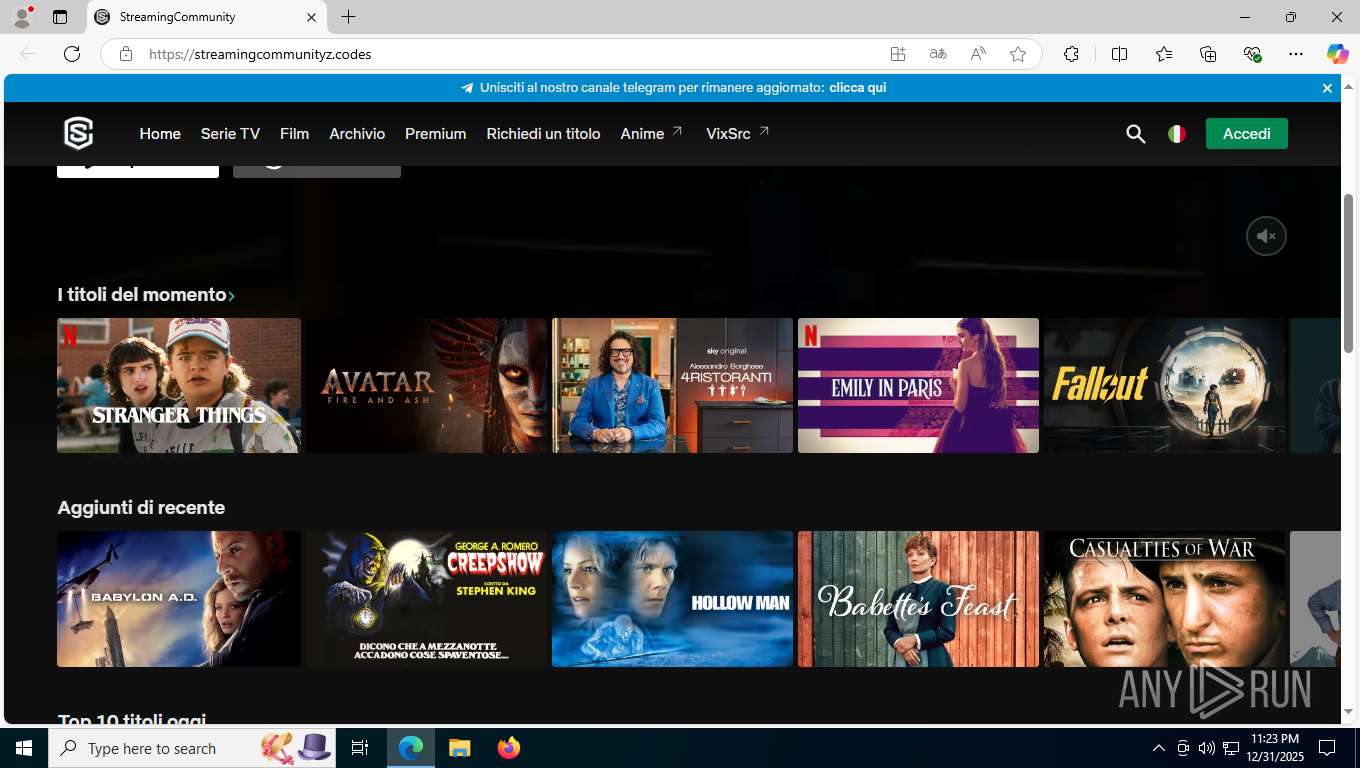Follow the VixSrc external link
This screenshot has width=1360, height=768.
click(x=738, y=134)
